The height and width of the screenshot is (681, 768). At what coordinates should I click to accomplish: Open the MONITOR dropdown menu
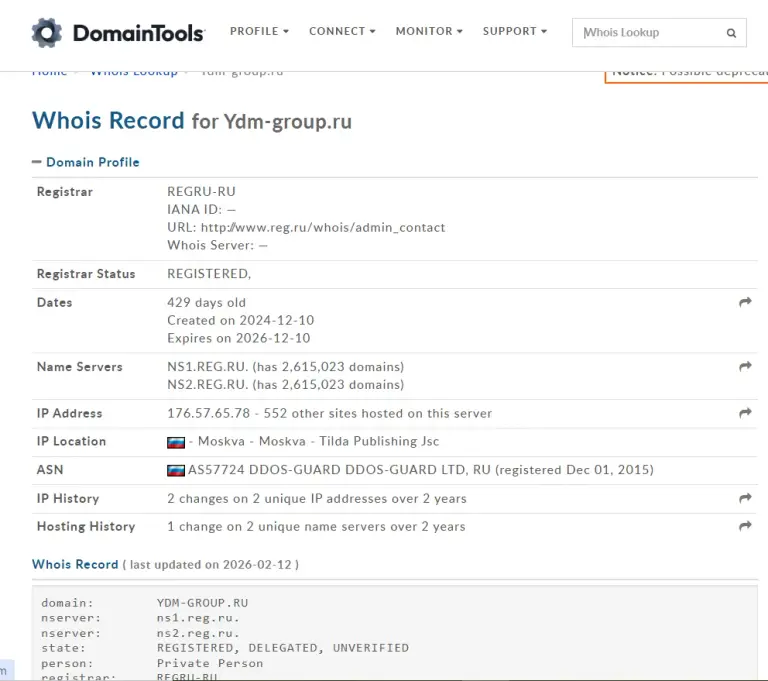tap(429, 31)
